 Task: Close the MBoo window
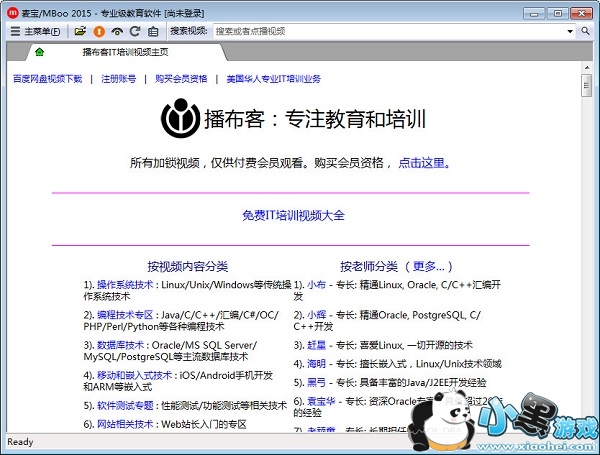tap(581, 13)
